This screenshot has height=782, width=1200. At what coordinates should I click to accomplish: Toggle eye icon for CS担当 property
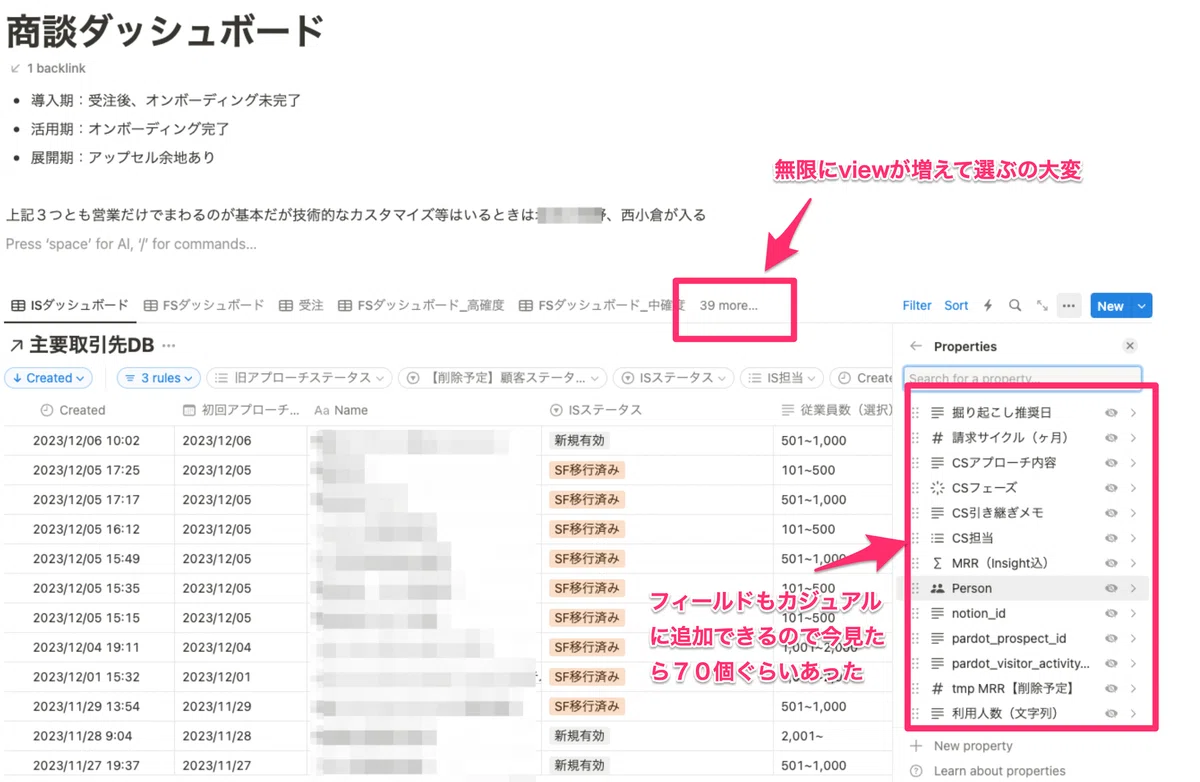1111,538
